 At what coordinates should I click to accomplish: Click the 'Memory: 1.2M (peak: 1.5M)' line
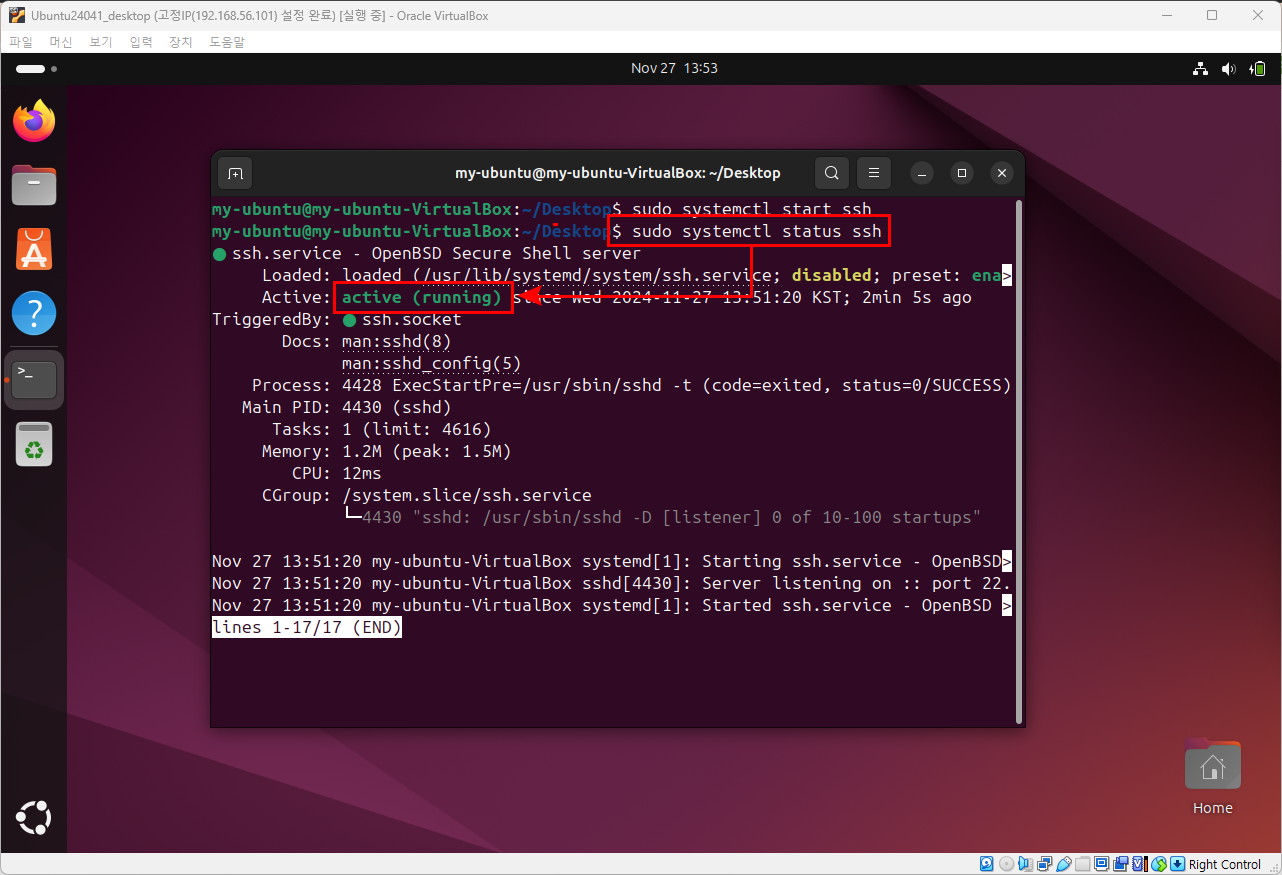[387, 452]
